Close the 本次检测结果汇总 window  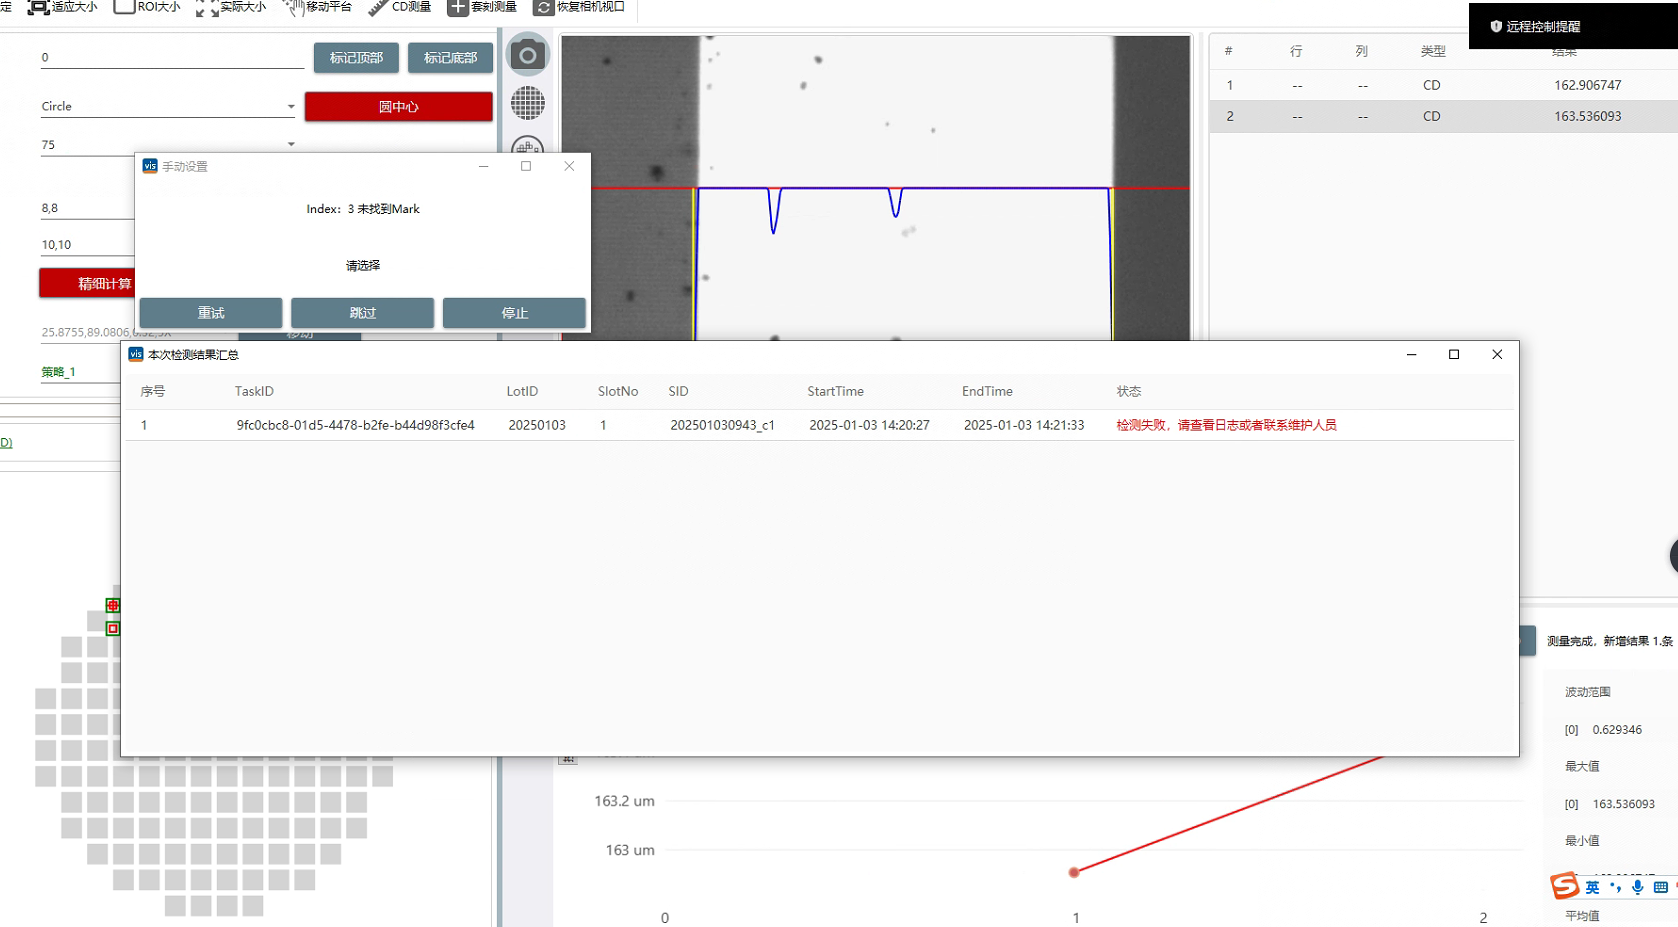[1497, 354]
